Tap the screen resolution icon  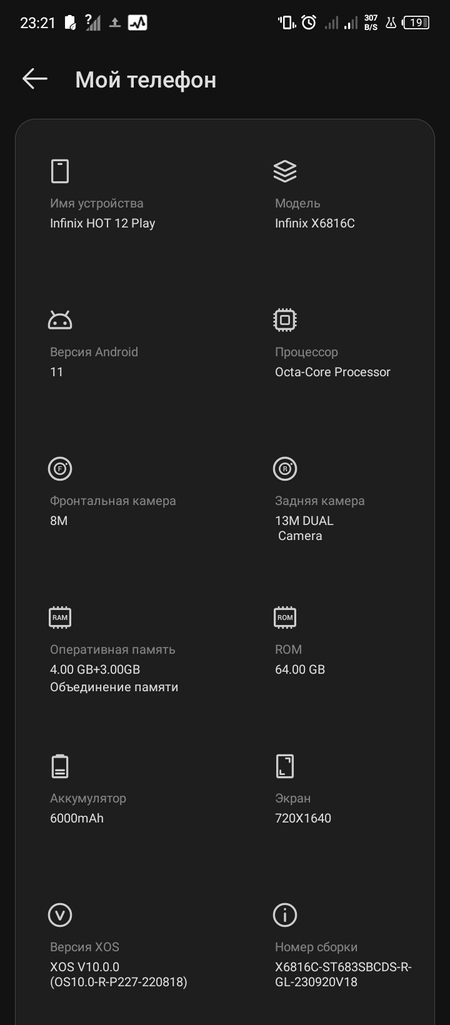point(285,766)
